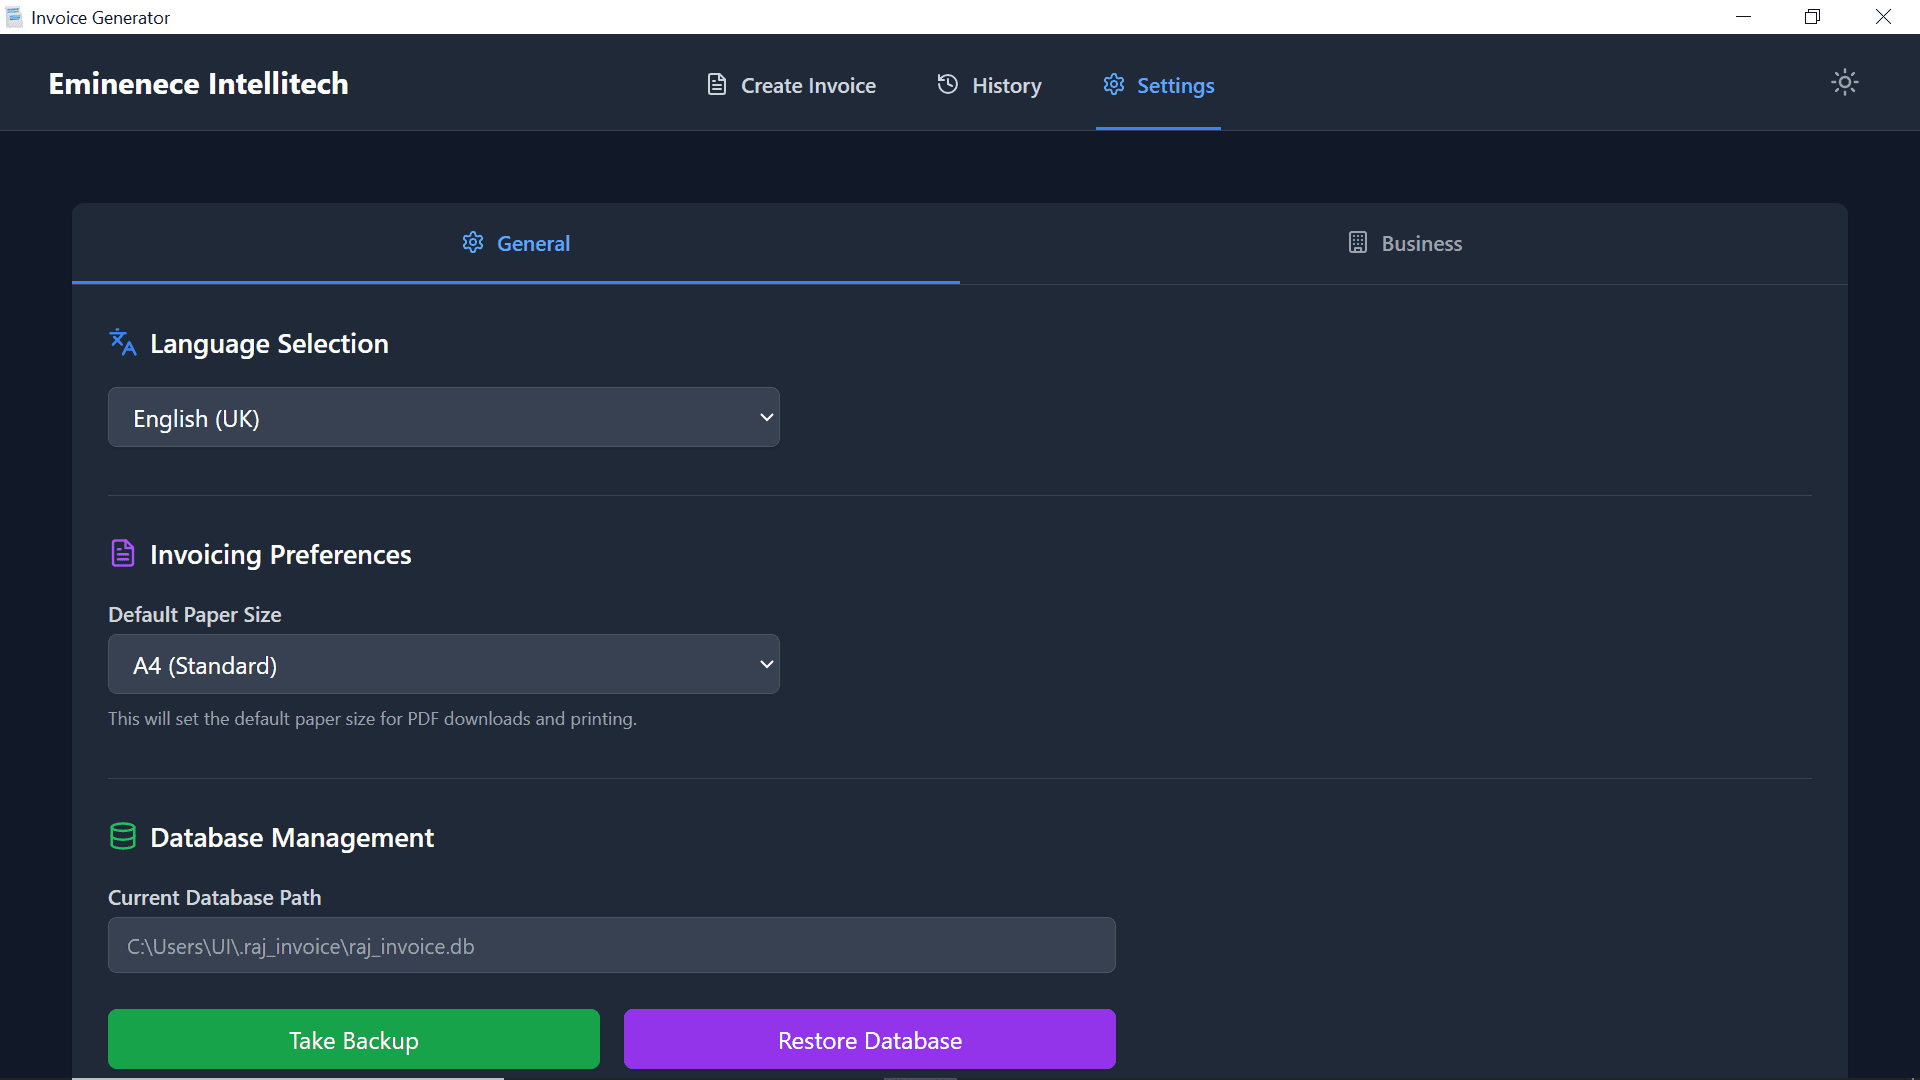Screen dimensions: 1920x1080
Task: Select the General settings tab
Action: pos(515,243)
